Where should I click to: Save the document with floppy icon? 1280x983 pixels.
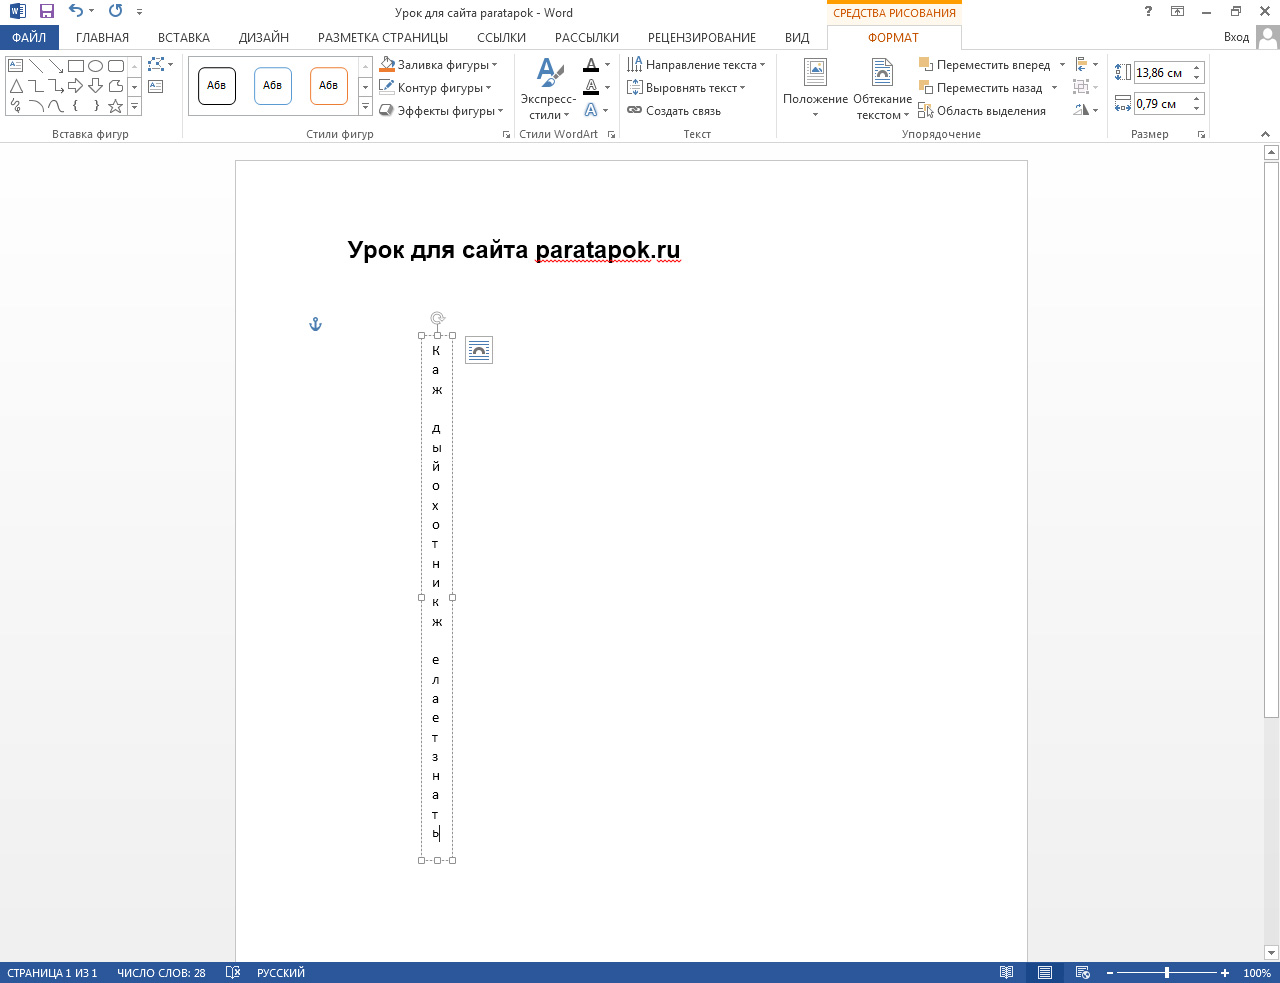(46, 12)
